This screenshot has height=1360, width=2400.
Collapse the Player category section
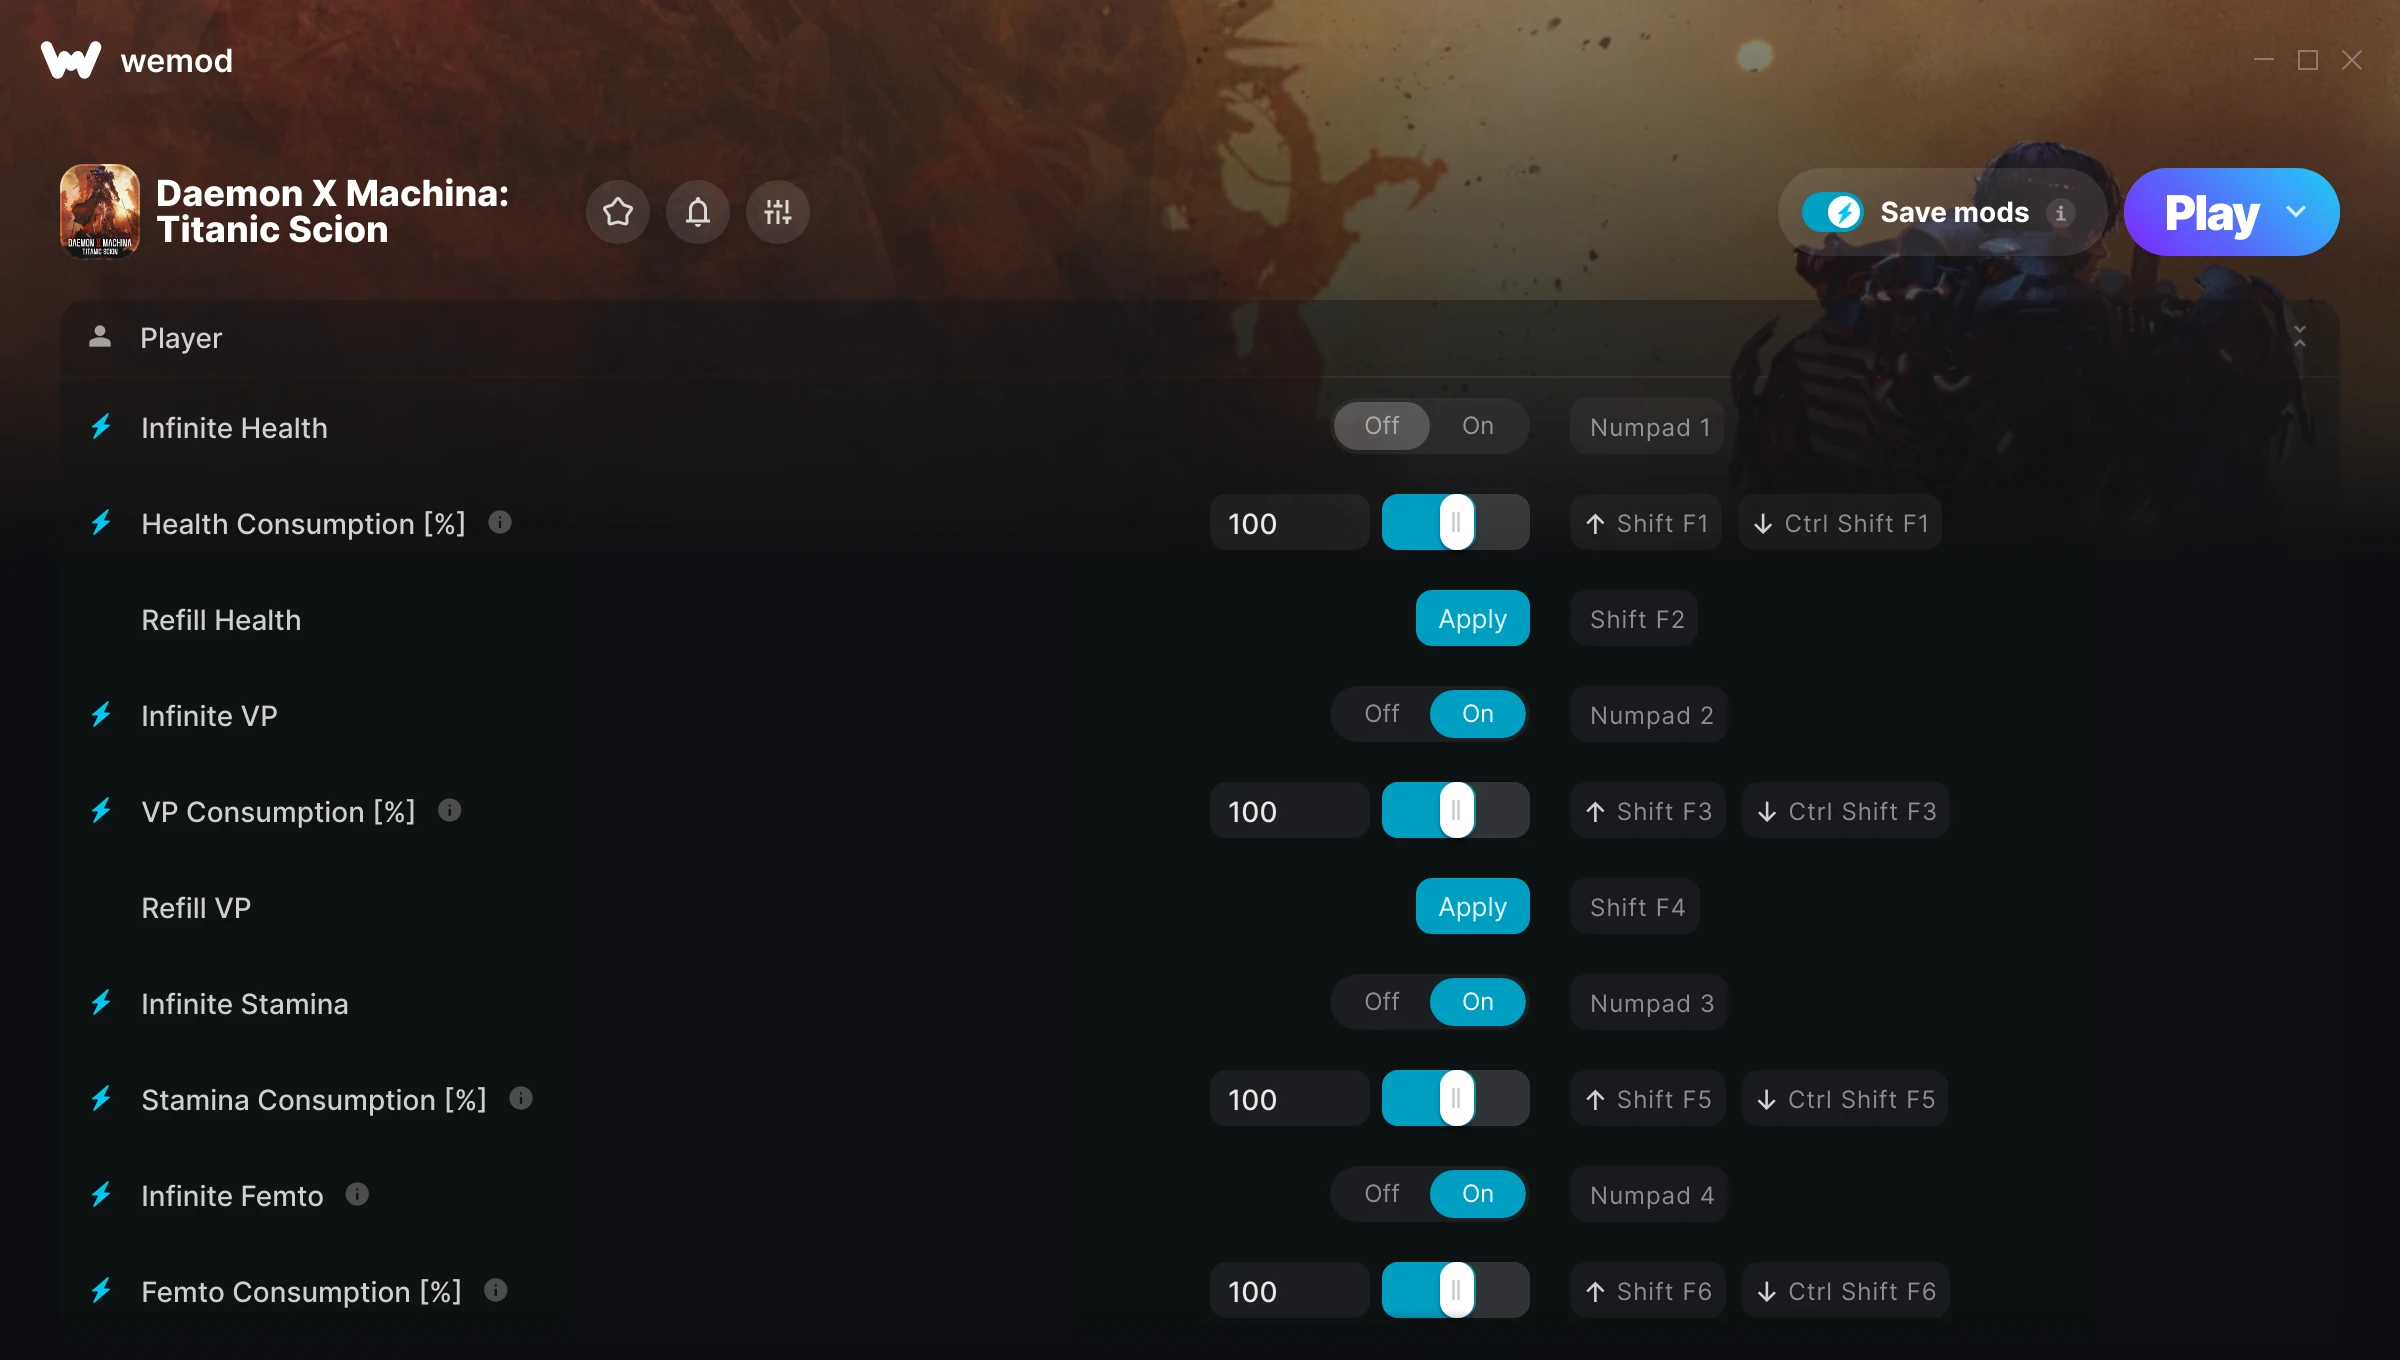click(2300, 337)
